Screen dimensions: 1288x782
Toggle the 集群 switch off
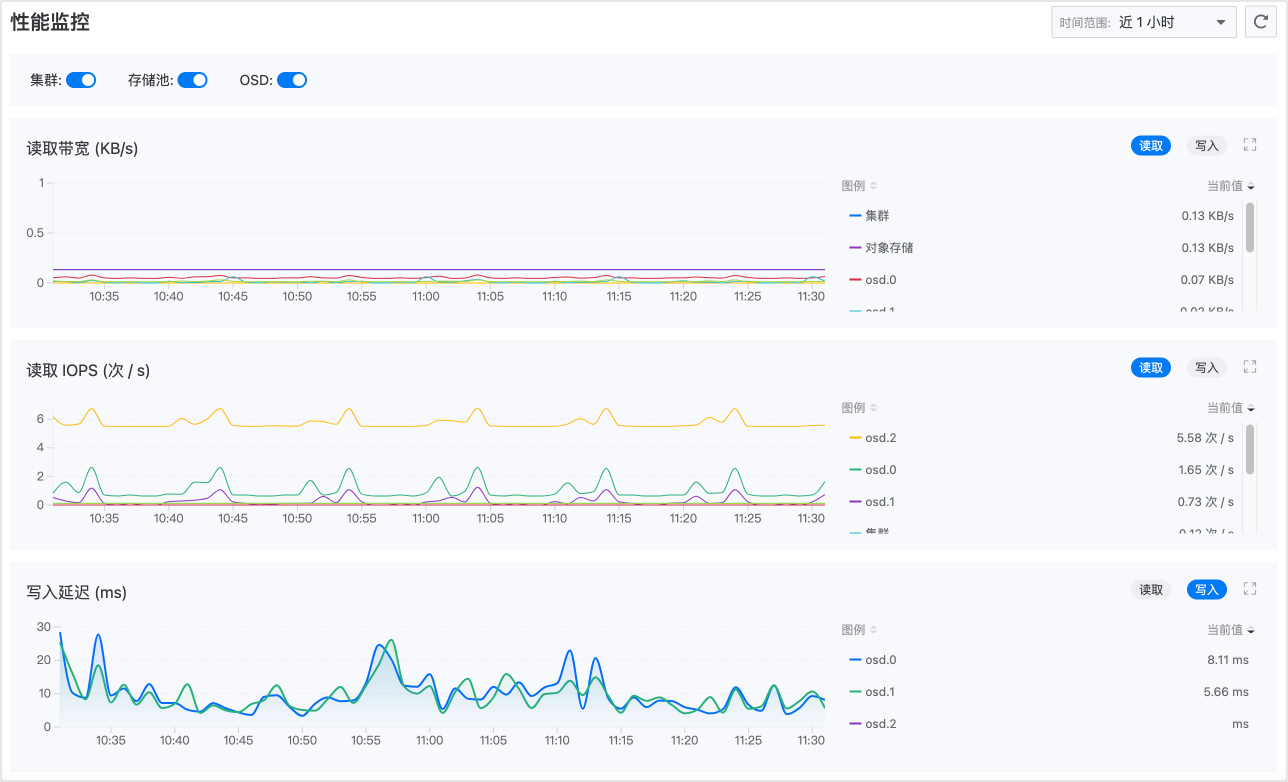point(81,80)
